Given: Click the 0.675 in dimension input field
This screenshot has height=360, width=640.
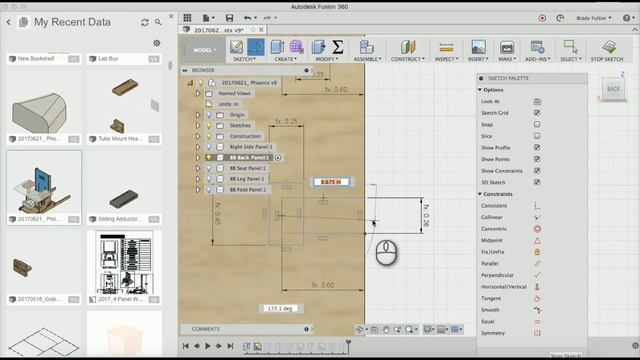Looking at the screenshot, I should click(x=331, y=182).
